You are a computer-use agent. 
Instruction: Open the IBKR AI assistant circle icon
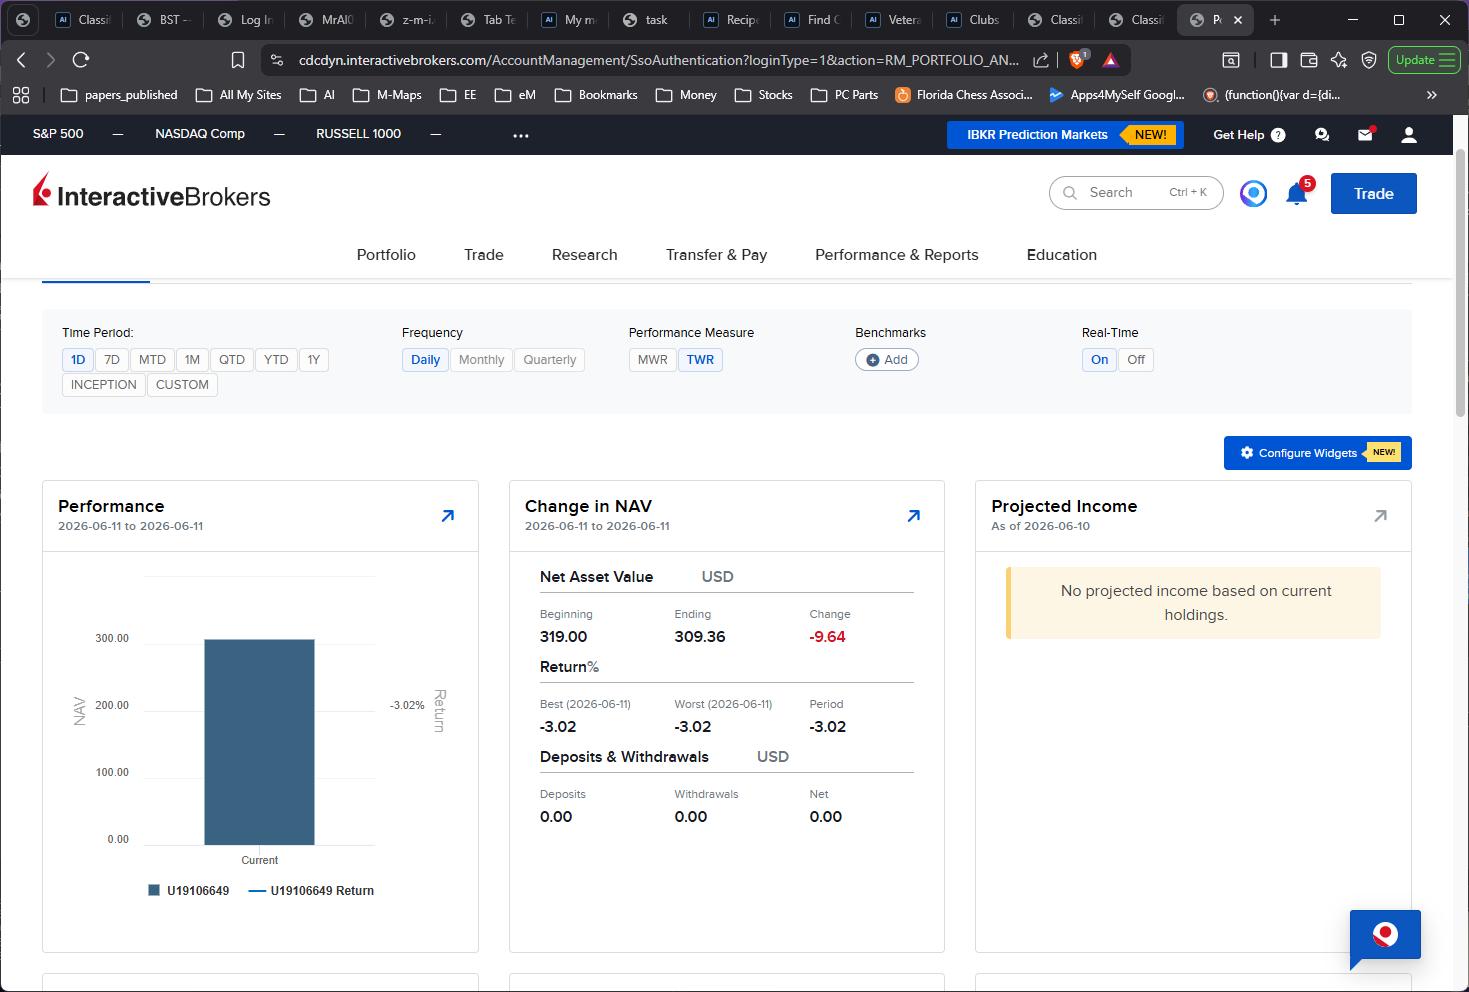coord(1253,193)
